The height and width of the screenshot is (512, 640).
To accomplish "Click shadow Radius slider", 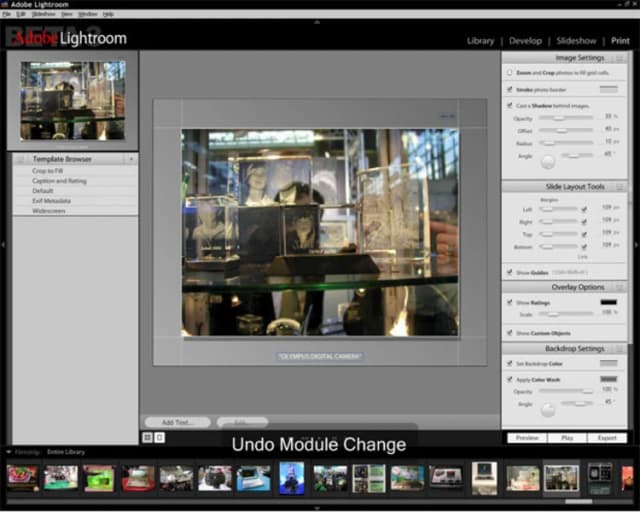I will (x=566, y=142).
